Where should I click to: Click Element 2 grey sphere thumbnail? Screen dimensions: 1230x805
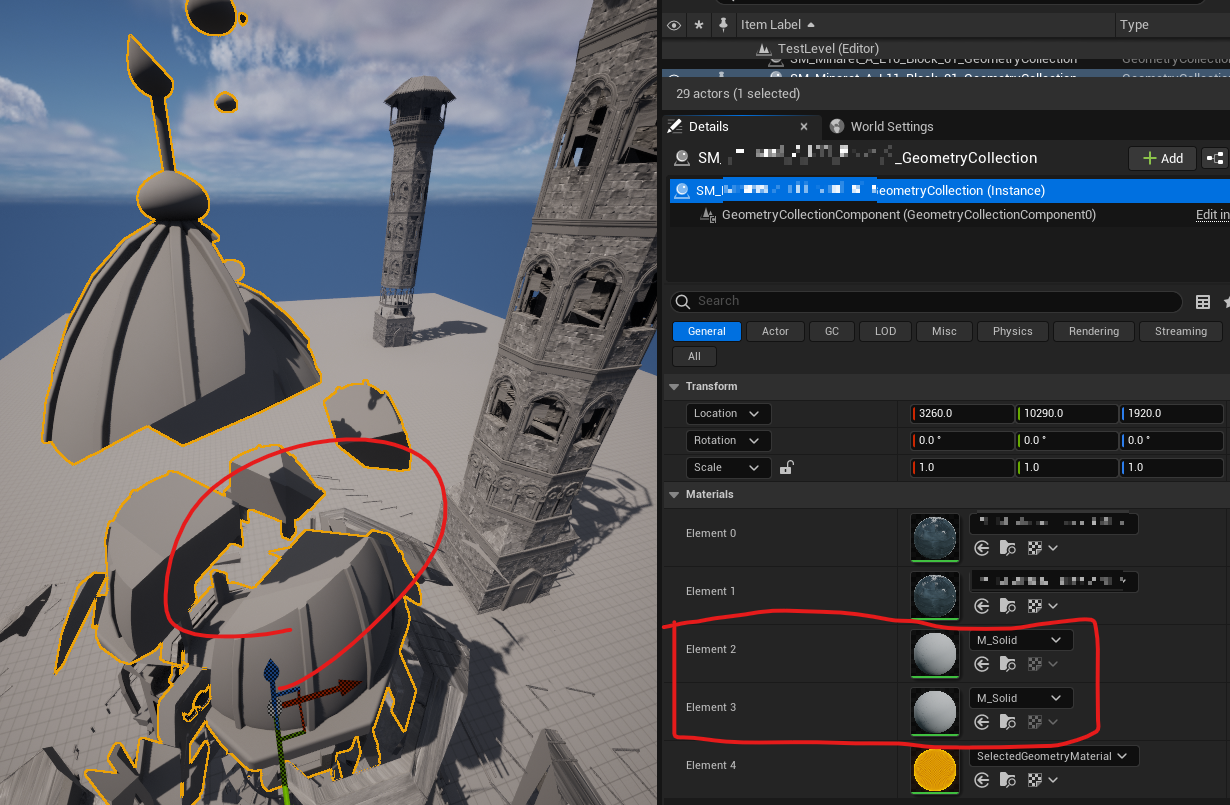pyautogui.click(x=935, y=654)
